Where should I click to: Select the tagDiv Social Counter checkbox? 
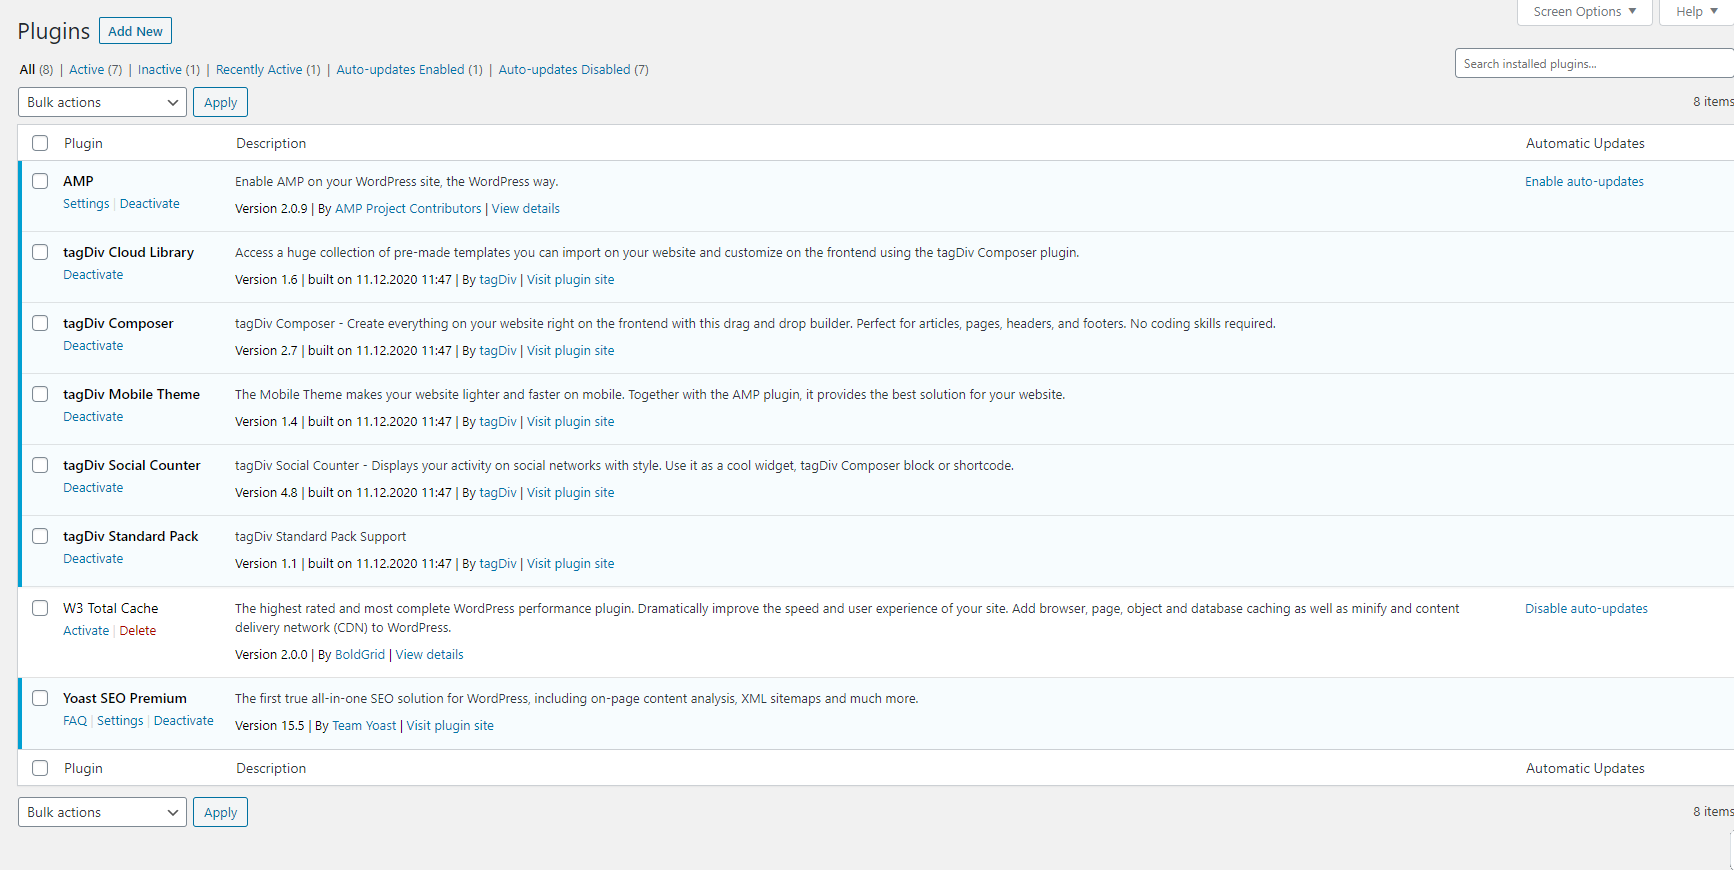[x=40, y=465]
